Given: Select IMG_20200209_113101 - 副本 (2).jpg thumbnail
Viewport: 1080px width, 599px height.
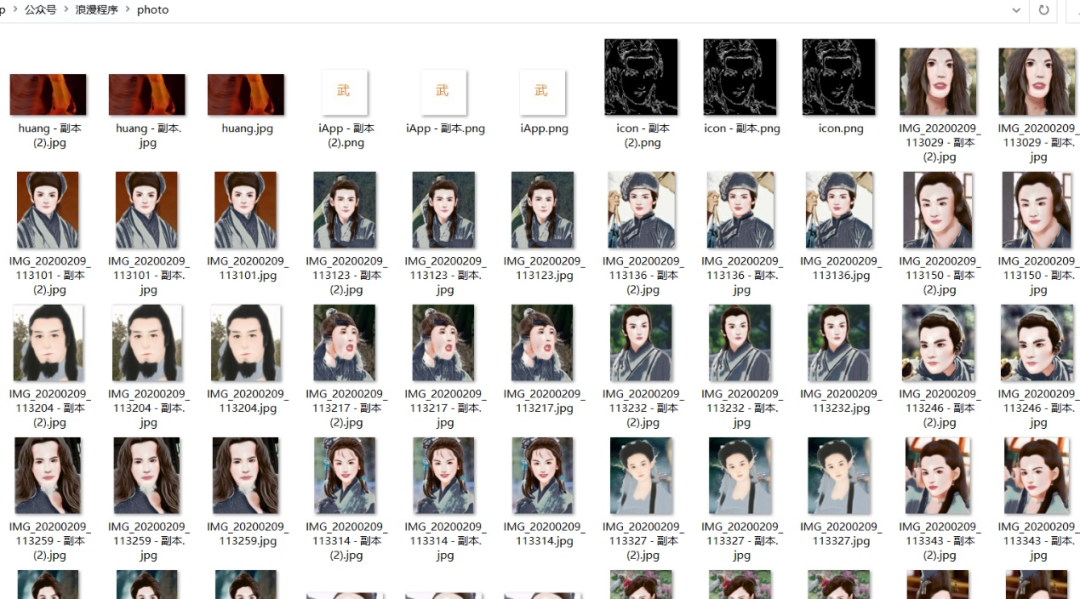Looking at the screenshot, I should click(48, 209).
